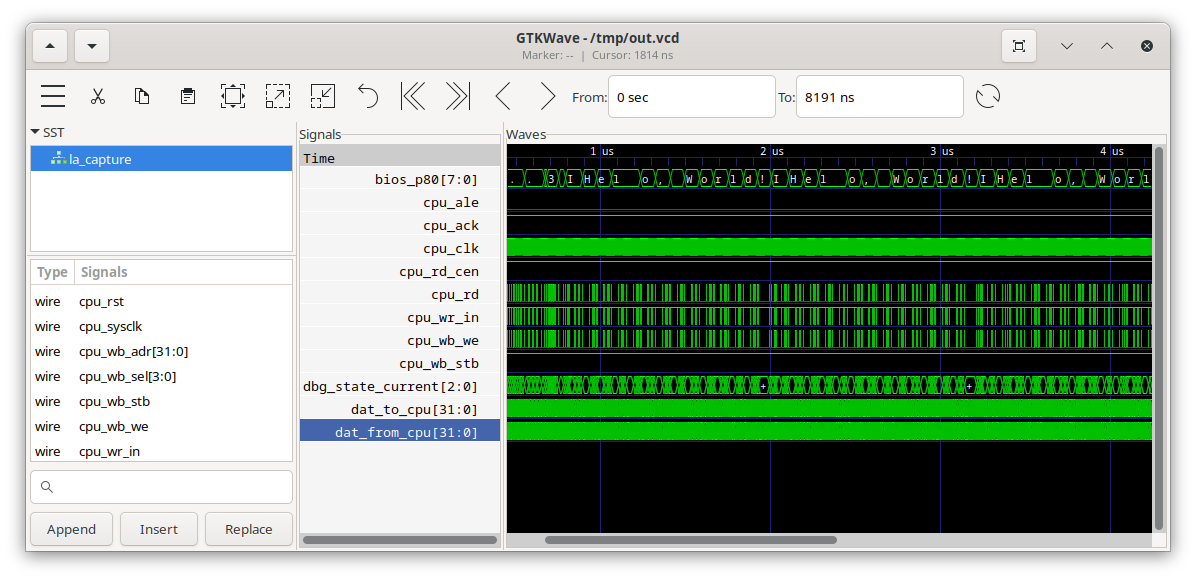Click the Copy traces icon

(x=143, y=96)
